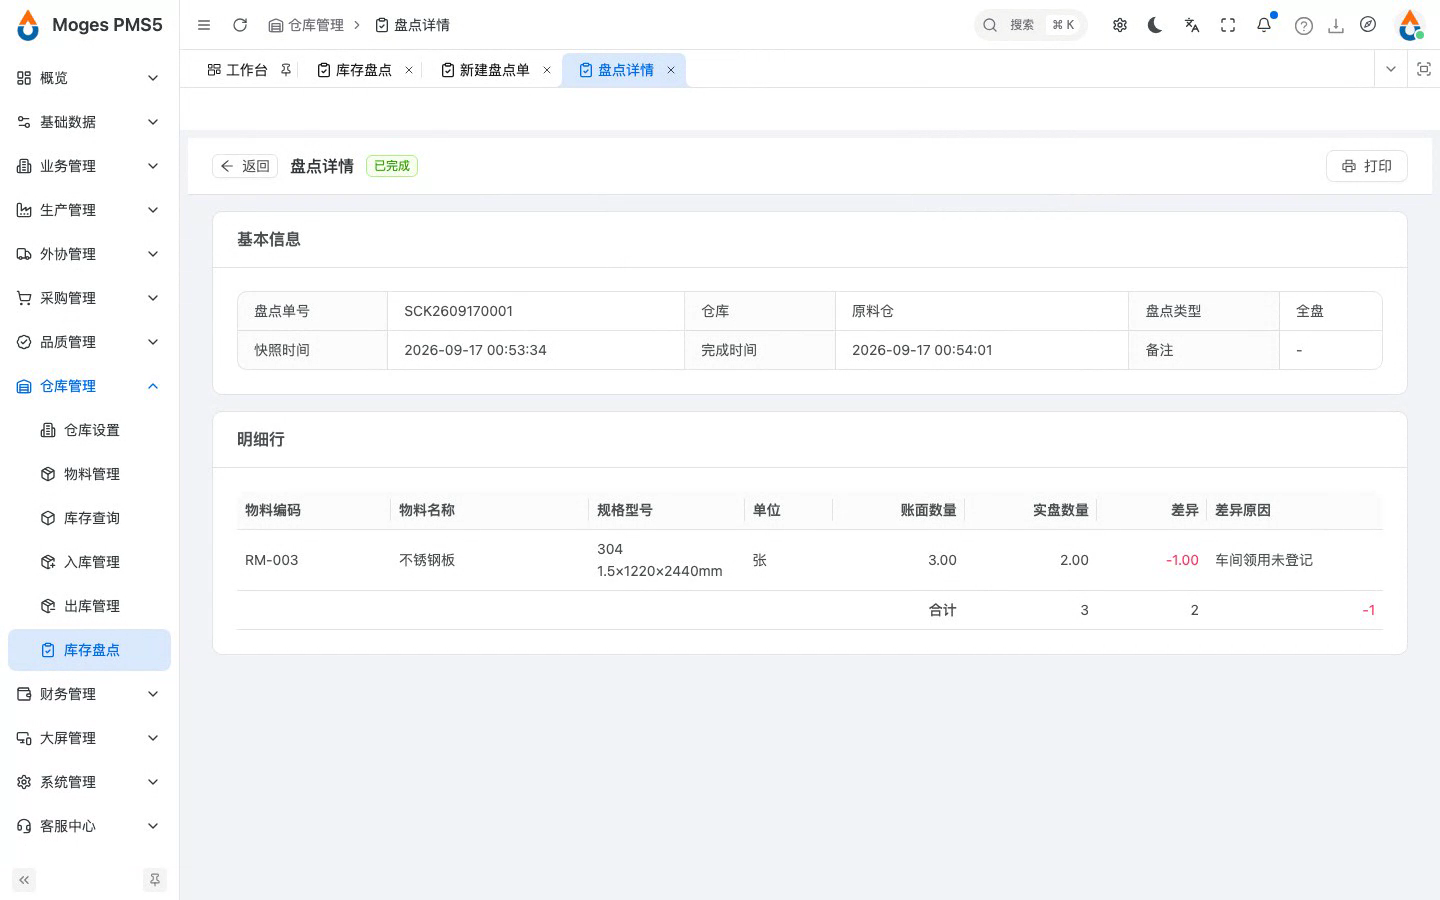Open the notifications bell
Image resolution: width=1440 pixels, height=900 pixels.
(1264, 25)
